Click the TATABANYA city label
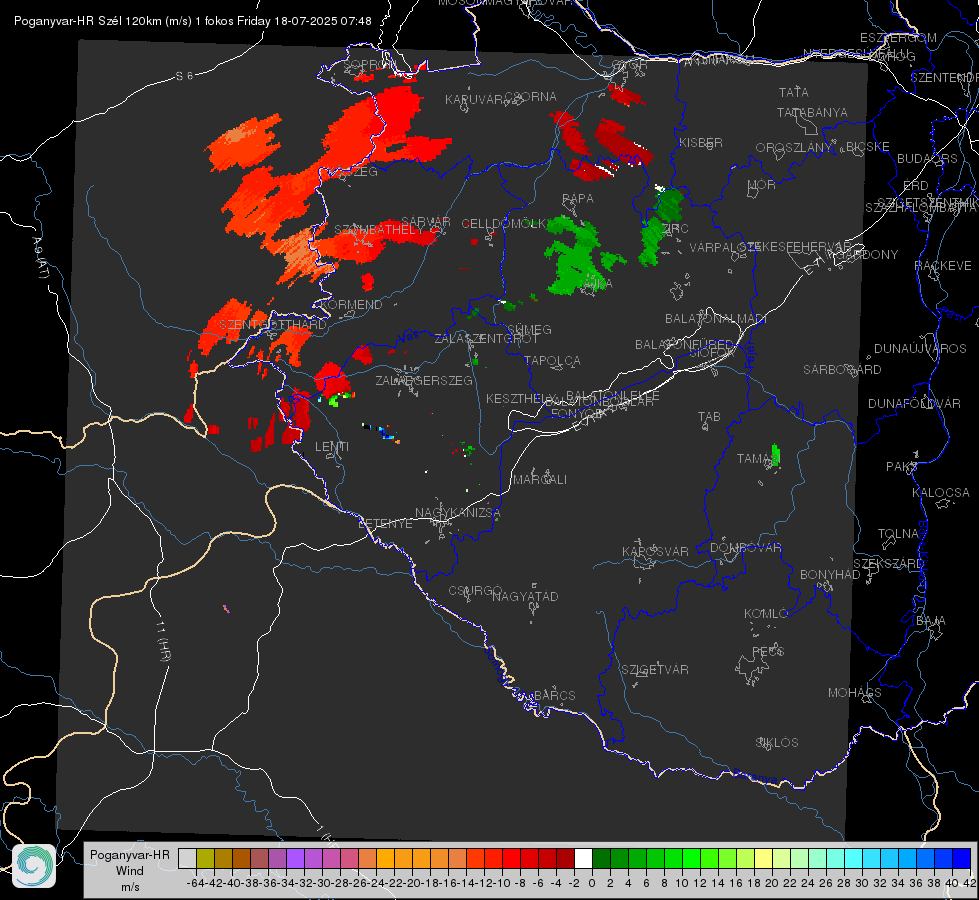 point(812,112)
